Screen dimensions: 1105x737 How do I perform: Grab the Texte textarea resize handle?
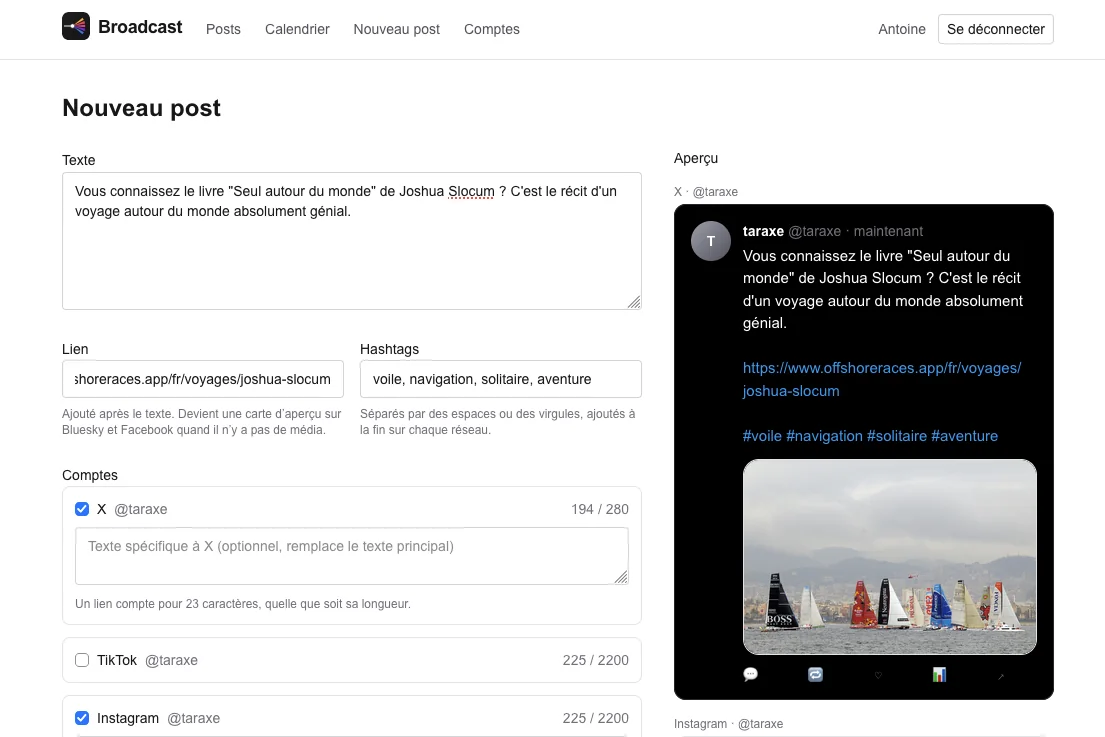tap(634, 302)
